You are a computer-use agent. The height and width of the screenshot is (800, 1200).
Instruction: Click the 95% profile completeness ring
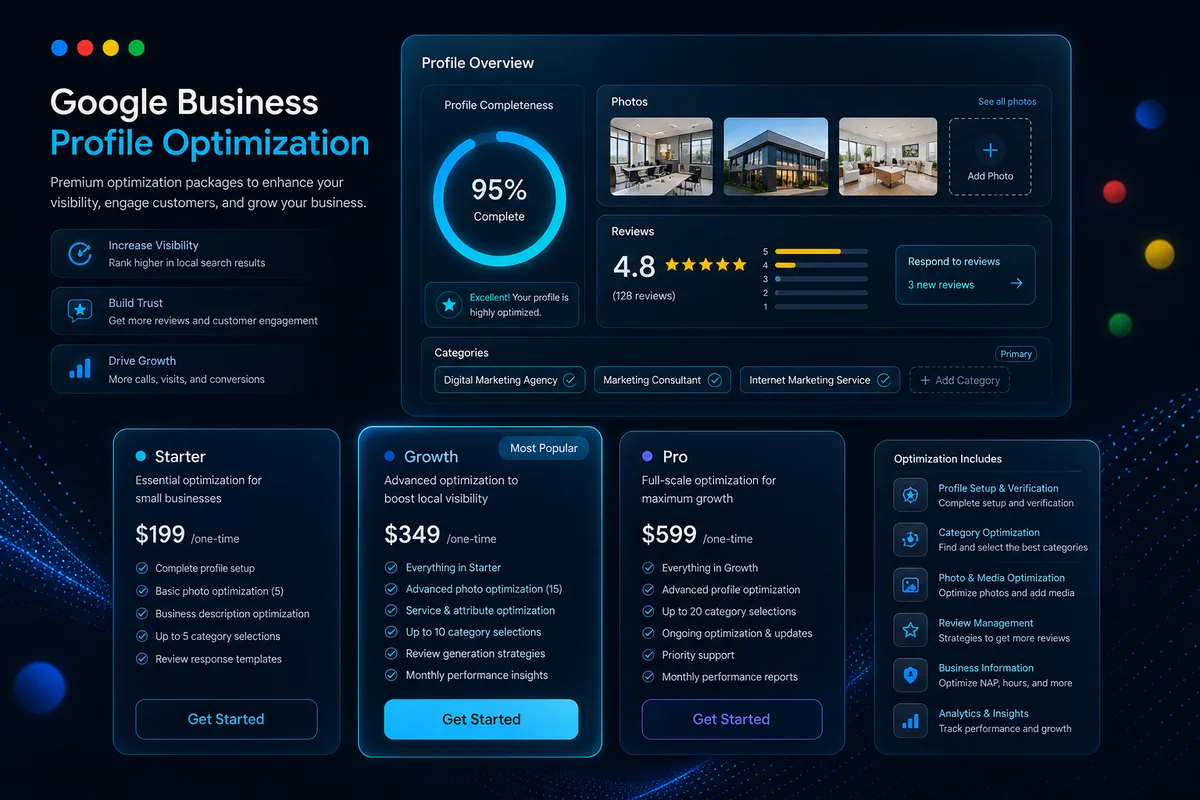pyautogui.click(x=499, y=198)
